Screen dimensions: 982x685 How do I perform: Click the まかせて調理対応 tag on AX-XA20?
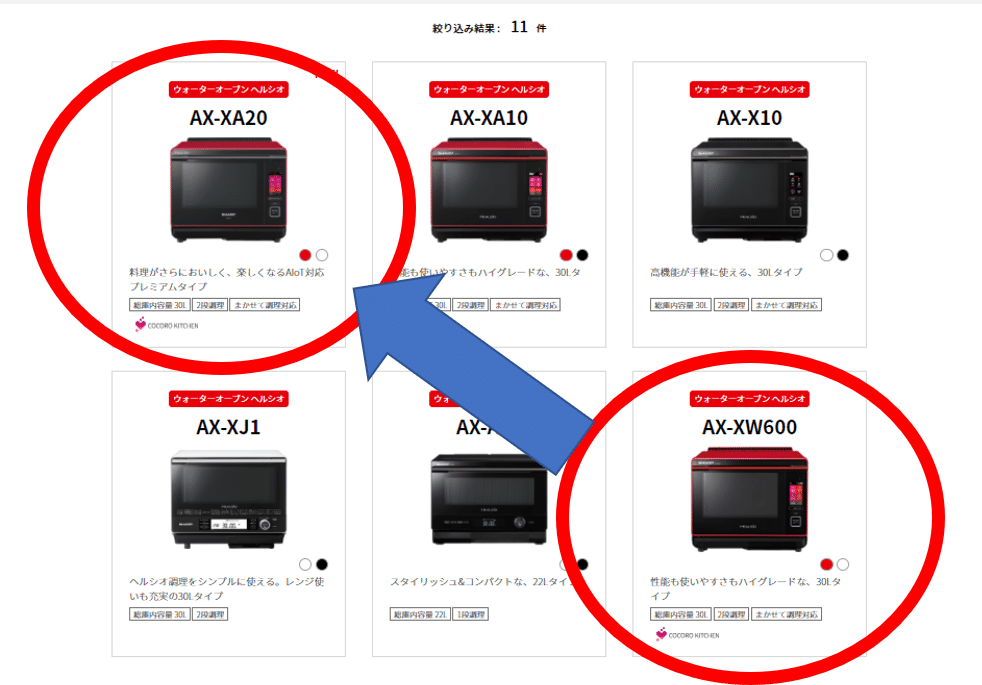pyautogui.click(x=265, y=305)
